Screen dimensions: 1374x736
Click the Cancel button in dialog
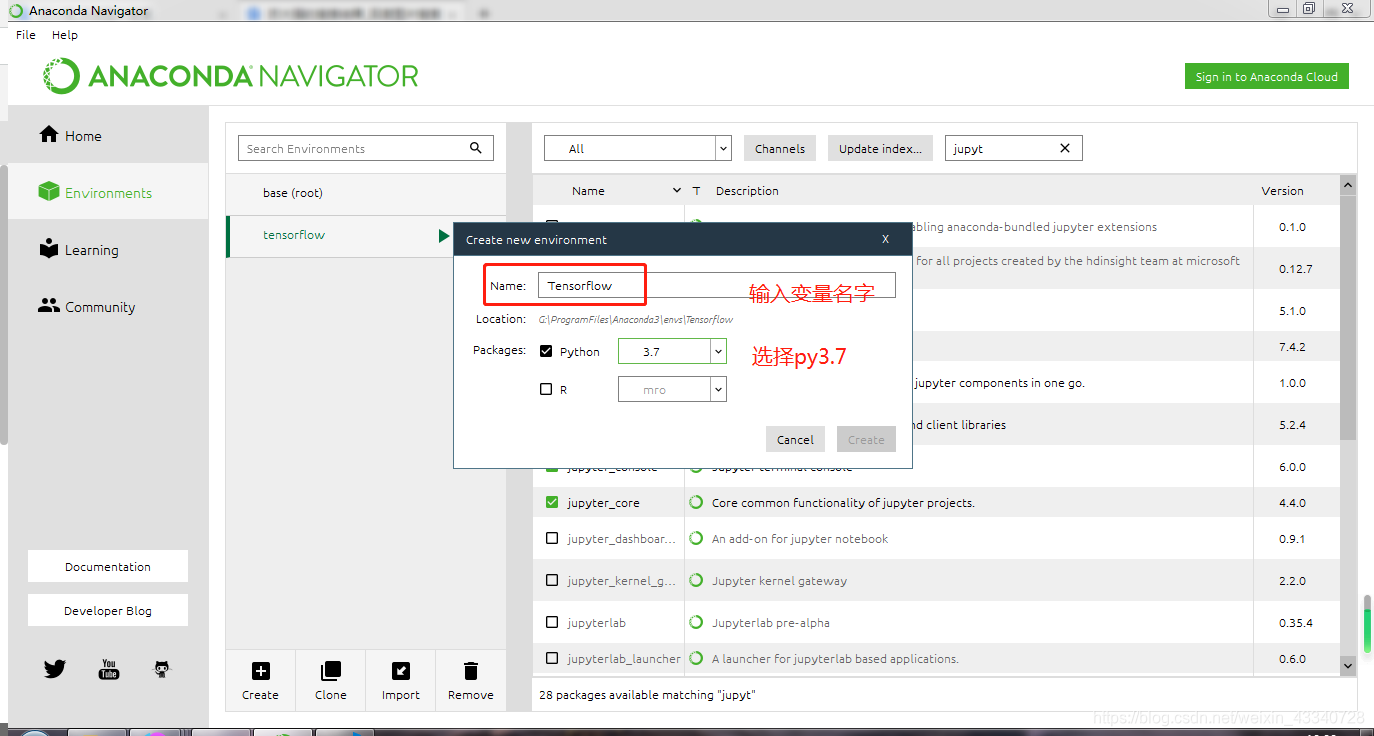795,439
